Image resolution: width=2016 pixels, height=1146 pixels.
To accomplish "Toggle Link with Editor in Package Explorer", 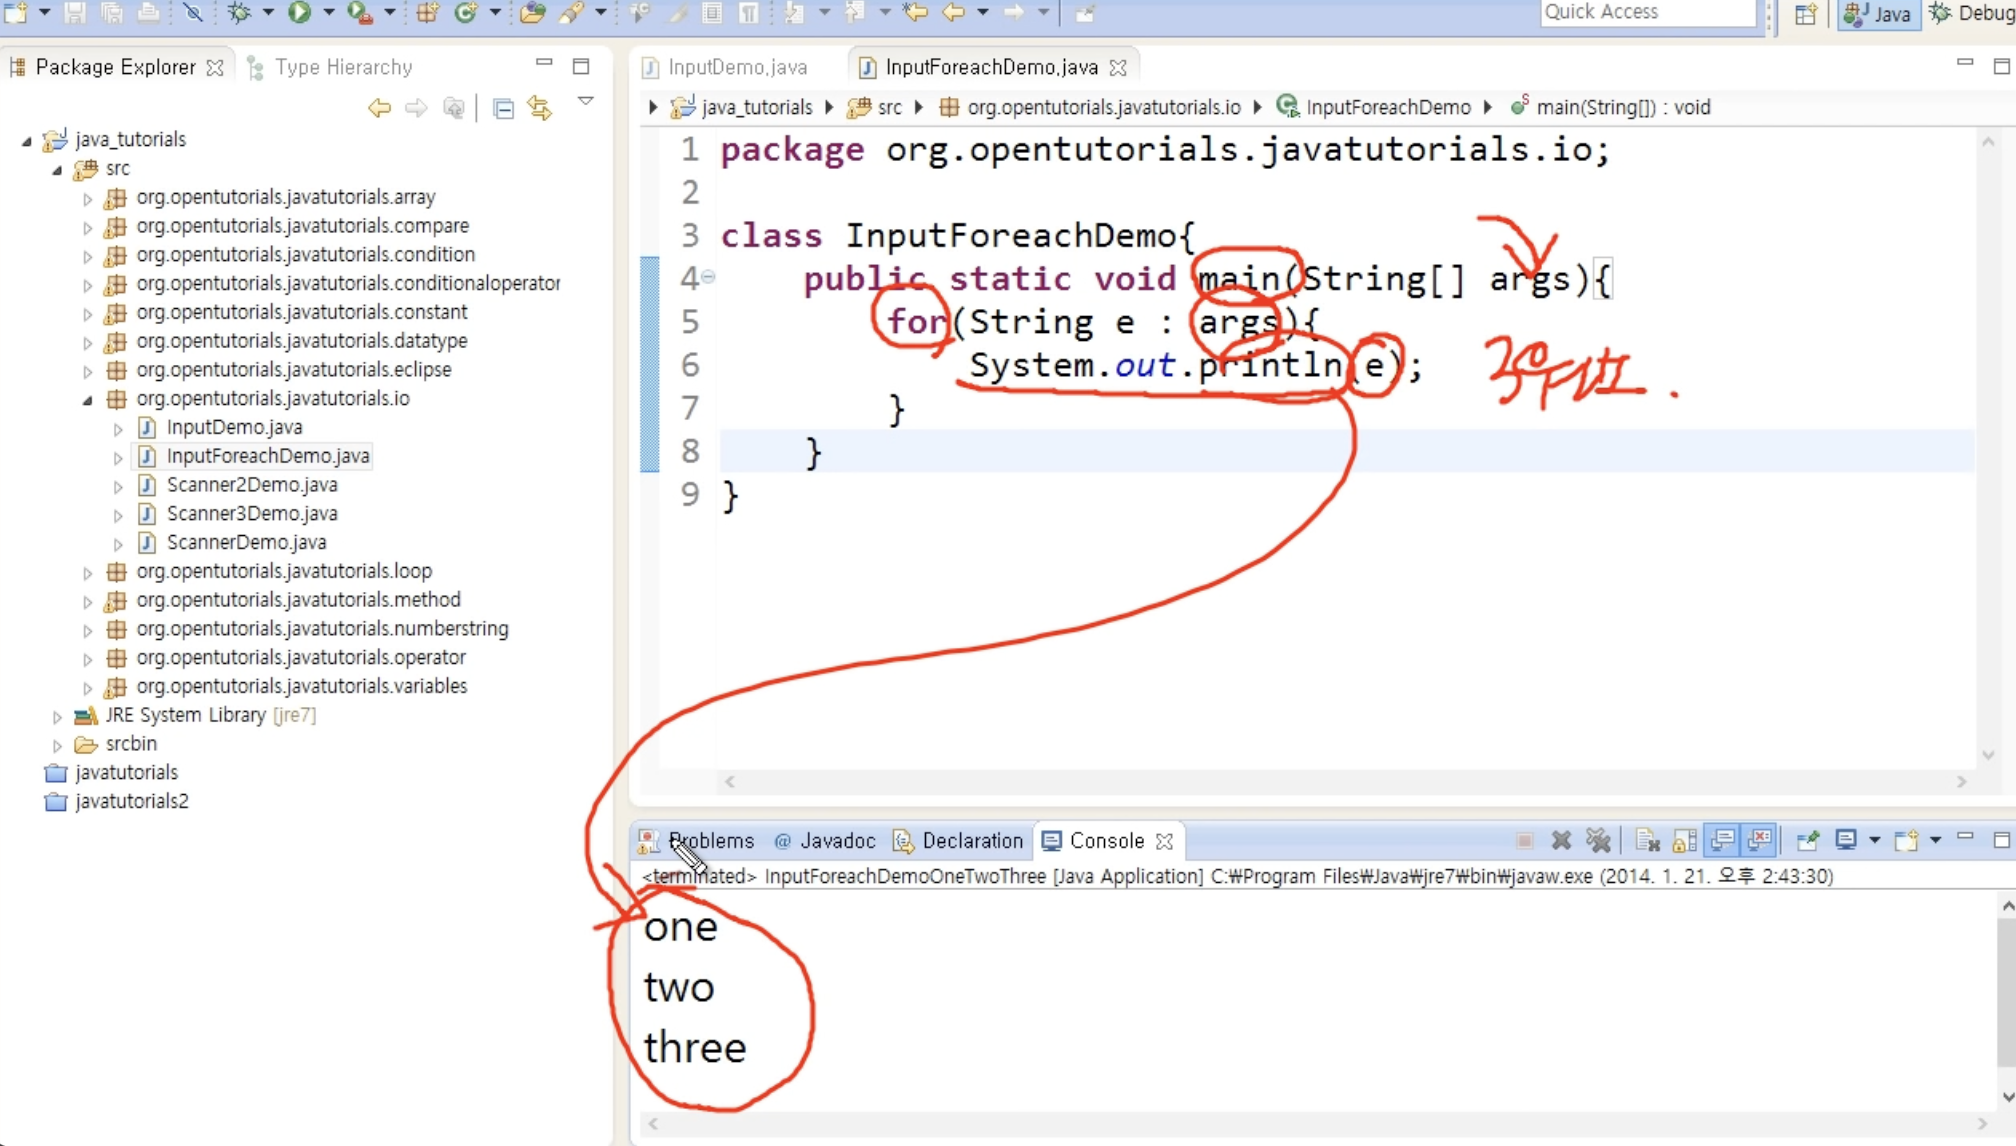I will coord(540,108).
